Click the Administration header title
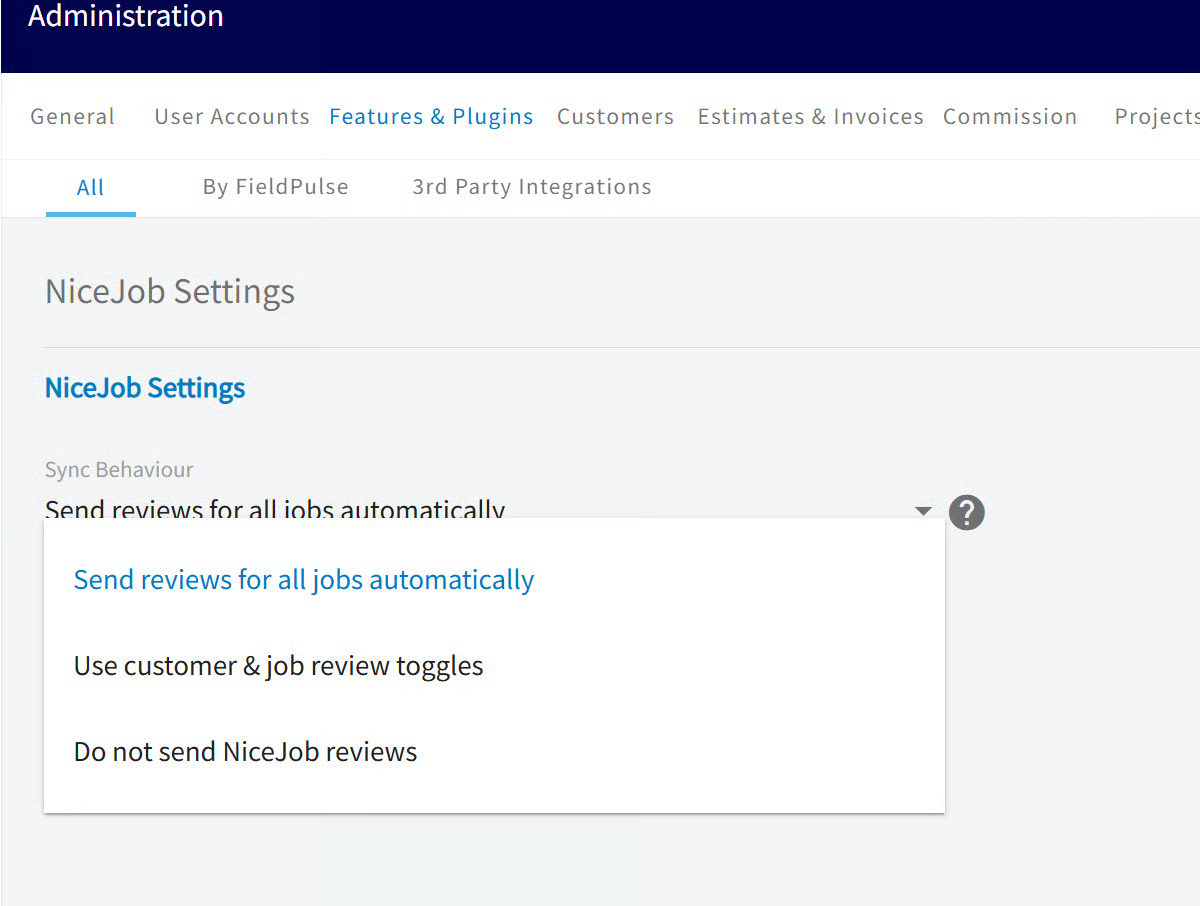 (x=126, y=17)
